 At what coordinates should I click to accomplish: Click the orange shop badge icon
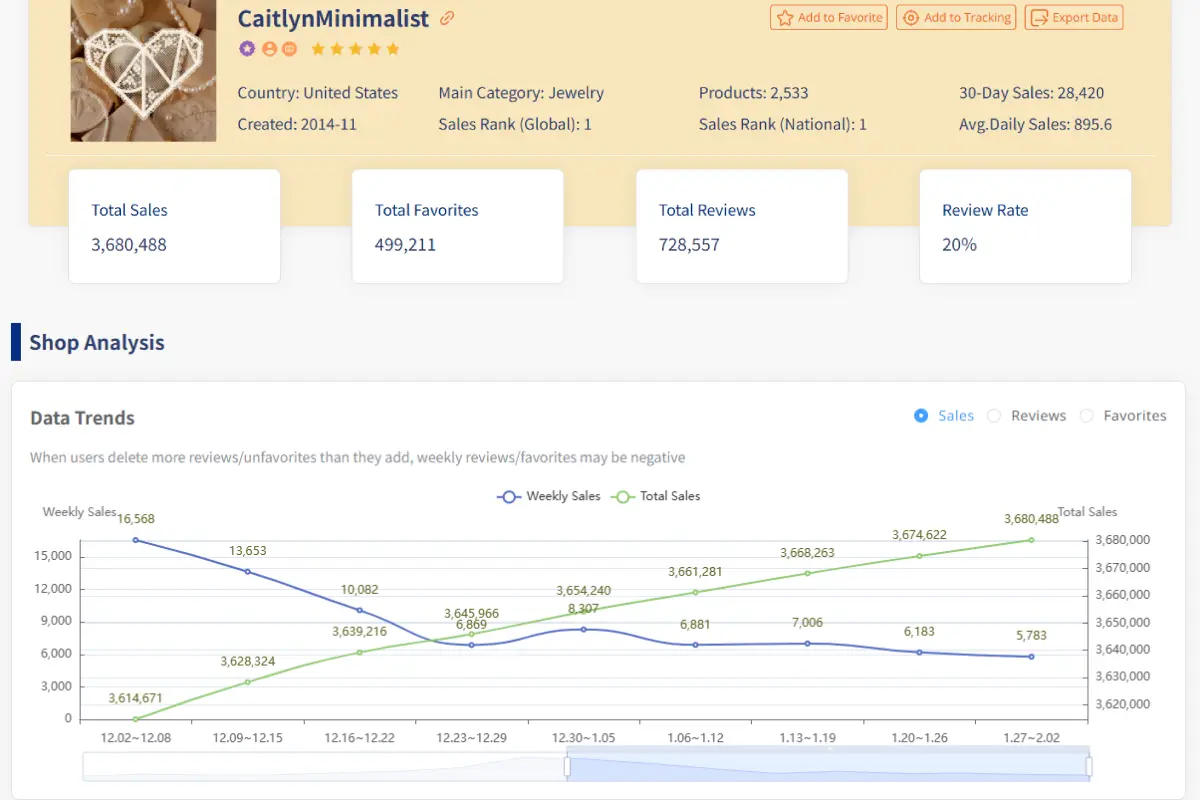pos(291,47)
